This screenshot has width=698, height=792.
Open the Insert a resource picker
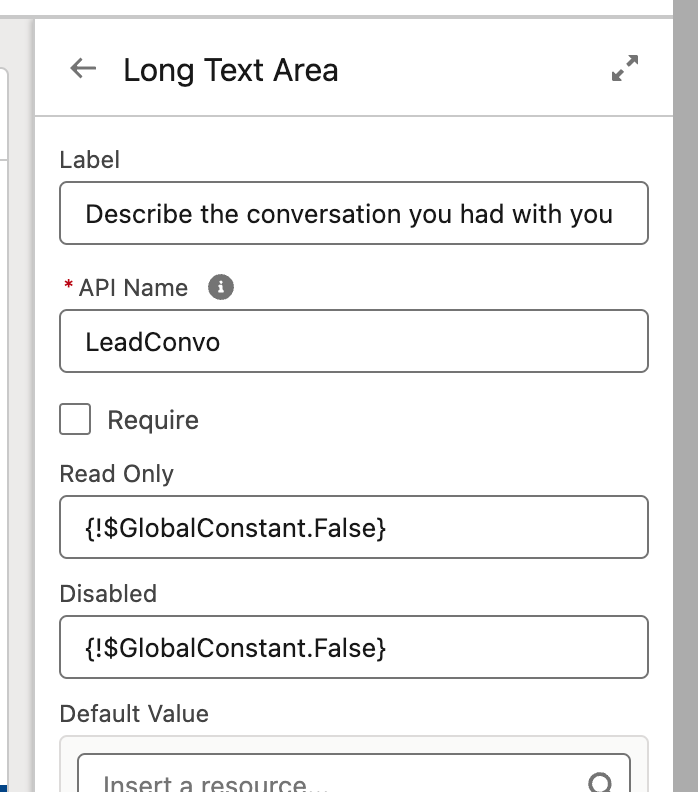pos(354,774)
